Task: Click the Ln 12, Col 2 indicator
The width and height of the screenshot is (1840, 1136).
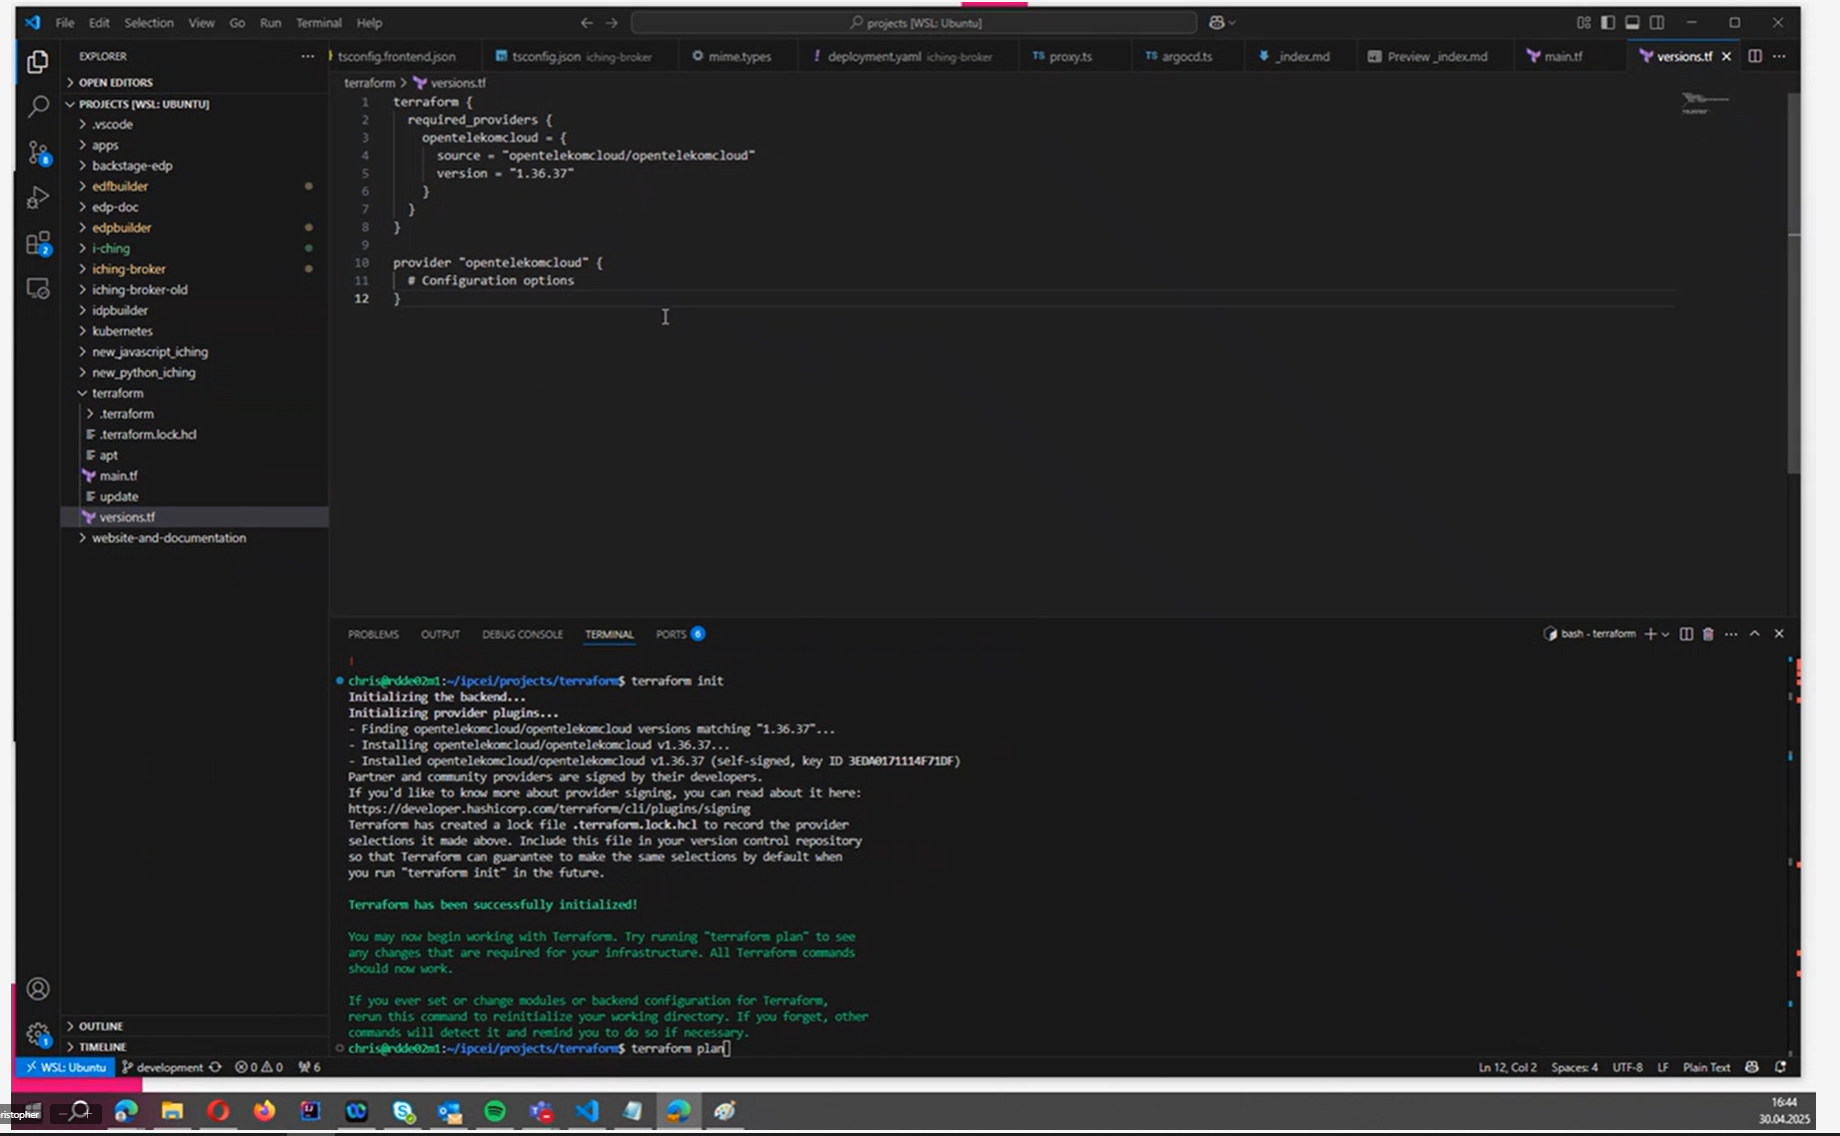Action: [x=1507, y=1067]
